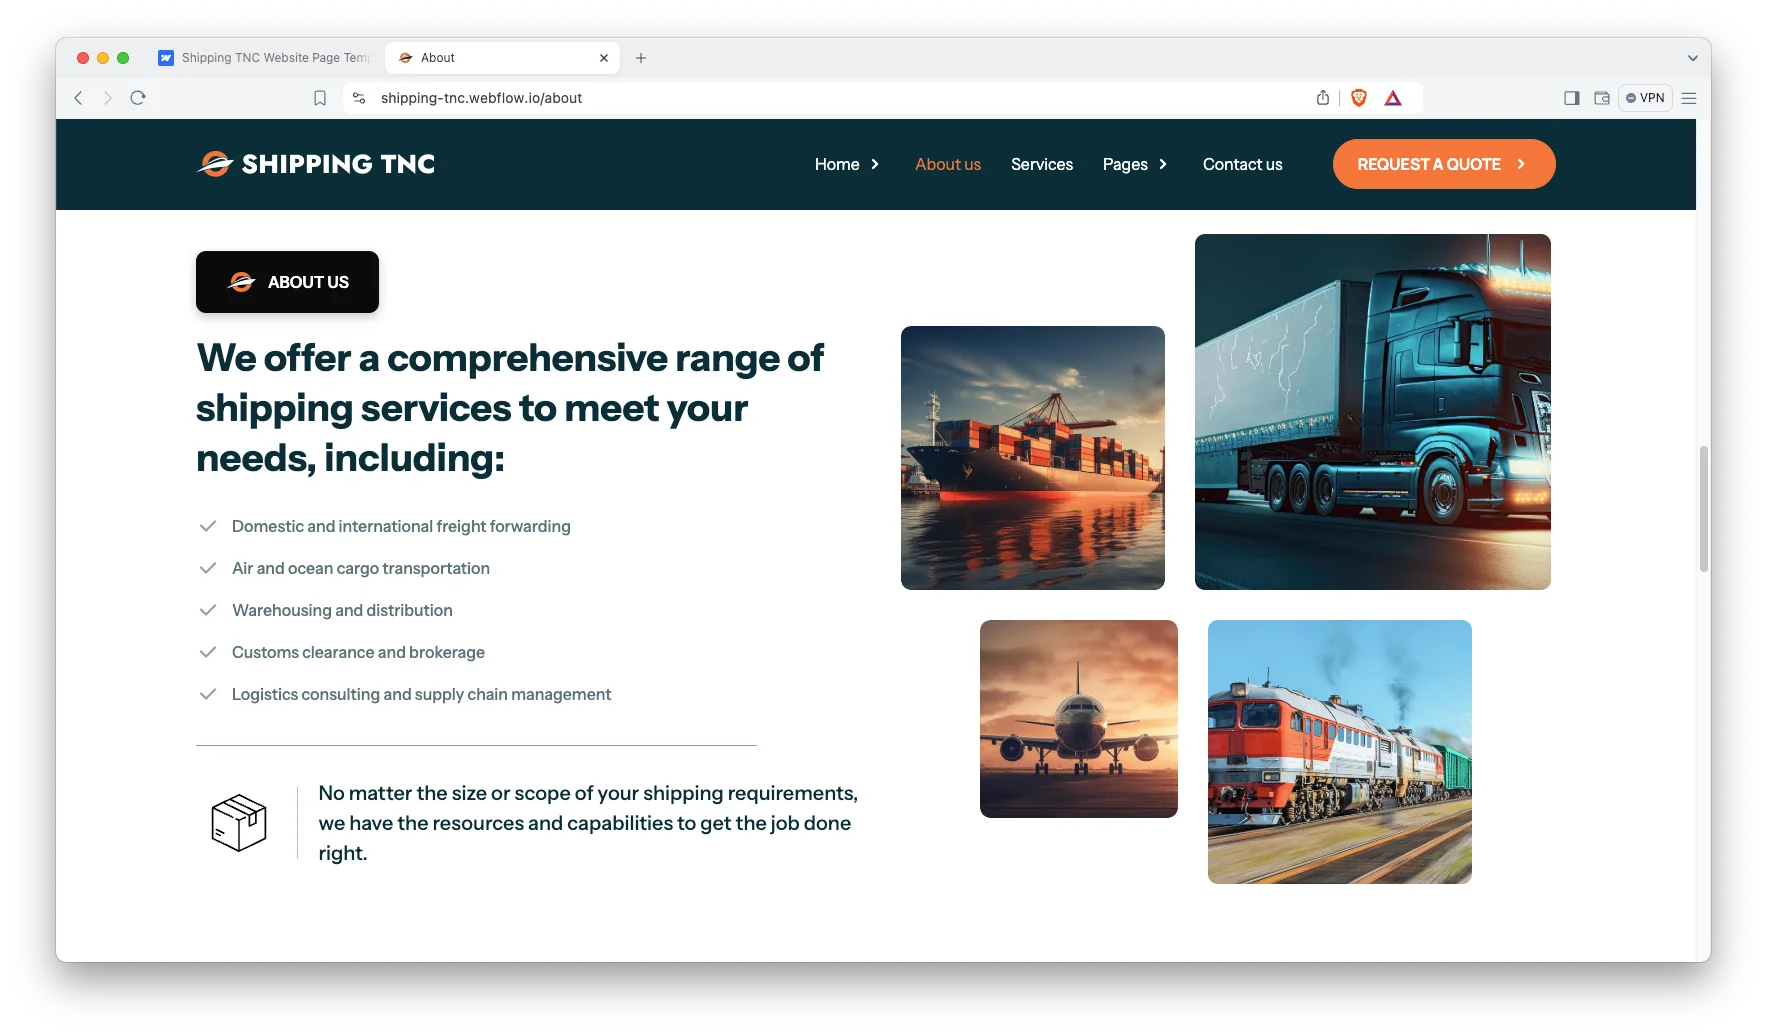Click the Shipping TNC logo in the header
This screenshot has width=1767, height=1036.
[316, 164]
